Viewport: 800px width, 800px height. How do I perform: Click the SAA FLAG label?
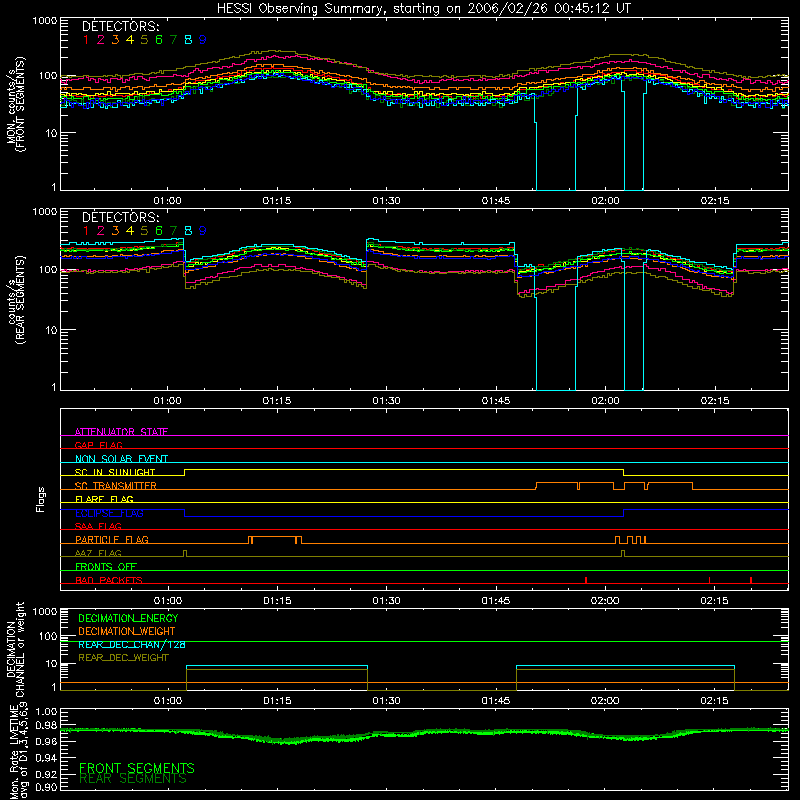click(98, 526)
